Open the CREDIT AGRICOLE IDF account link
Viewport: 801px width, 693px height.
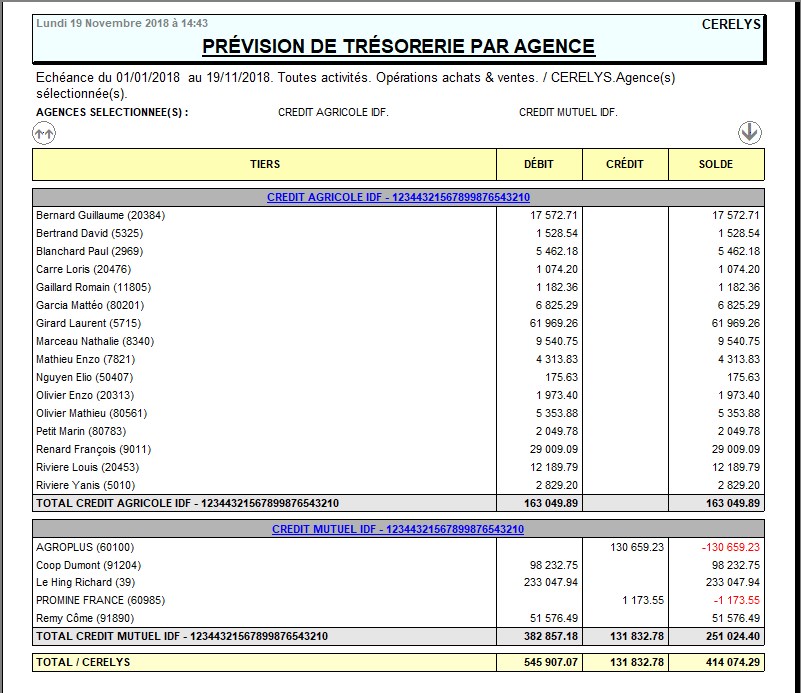click(398, 198)
